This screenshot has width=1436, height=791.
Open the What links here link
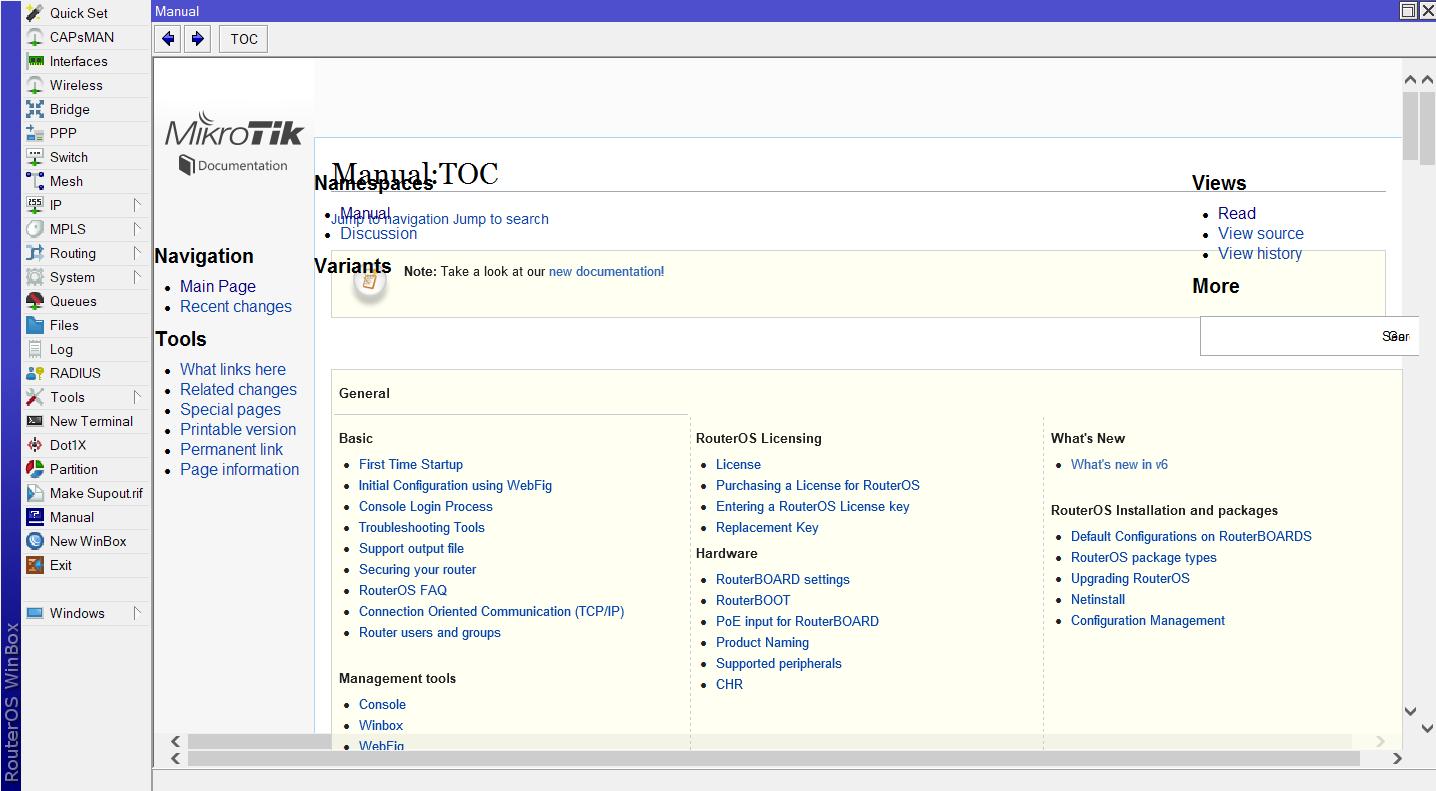[233, 369]
